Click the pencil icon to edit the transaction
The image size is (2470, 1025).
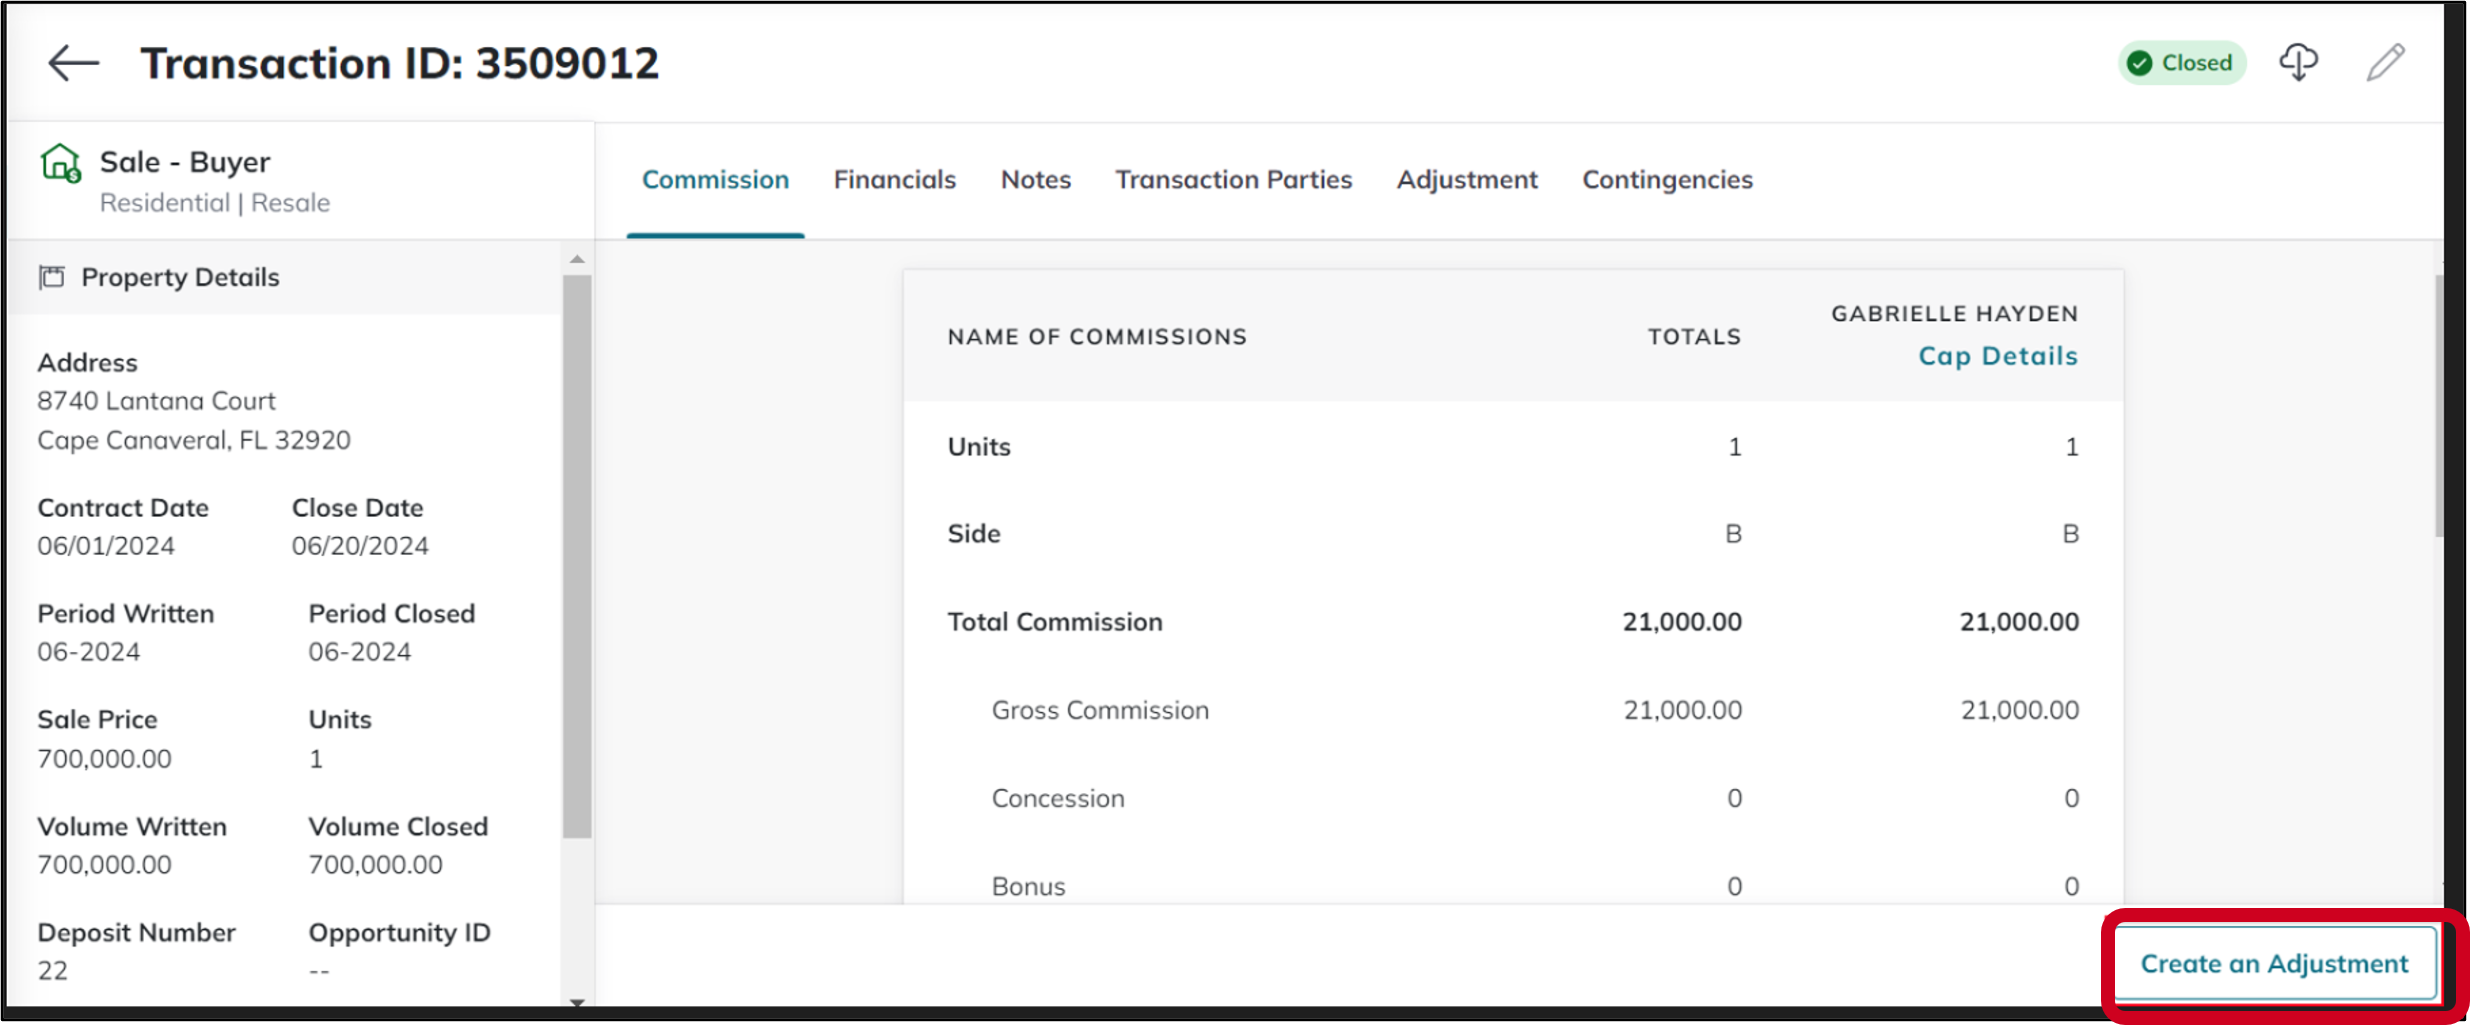pyautogui.click(x=2387, y=61)
